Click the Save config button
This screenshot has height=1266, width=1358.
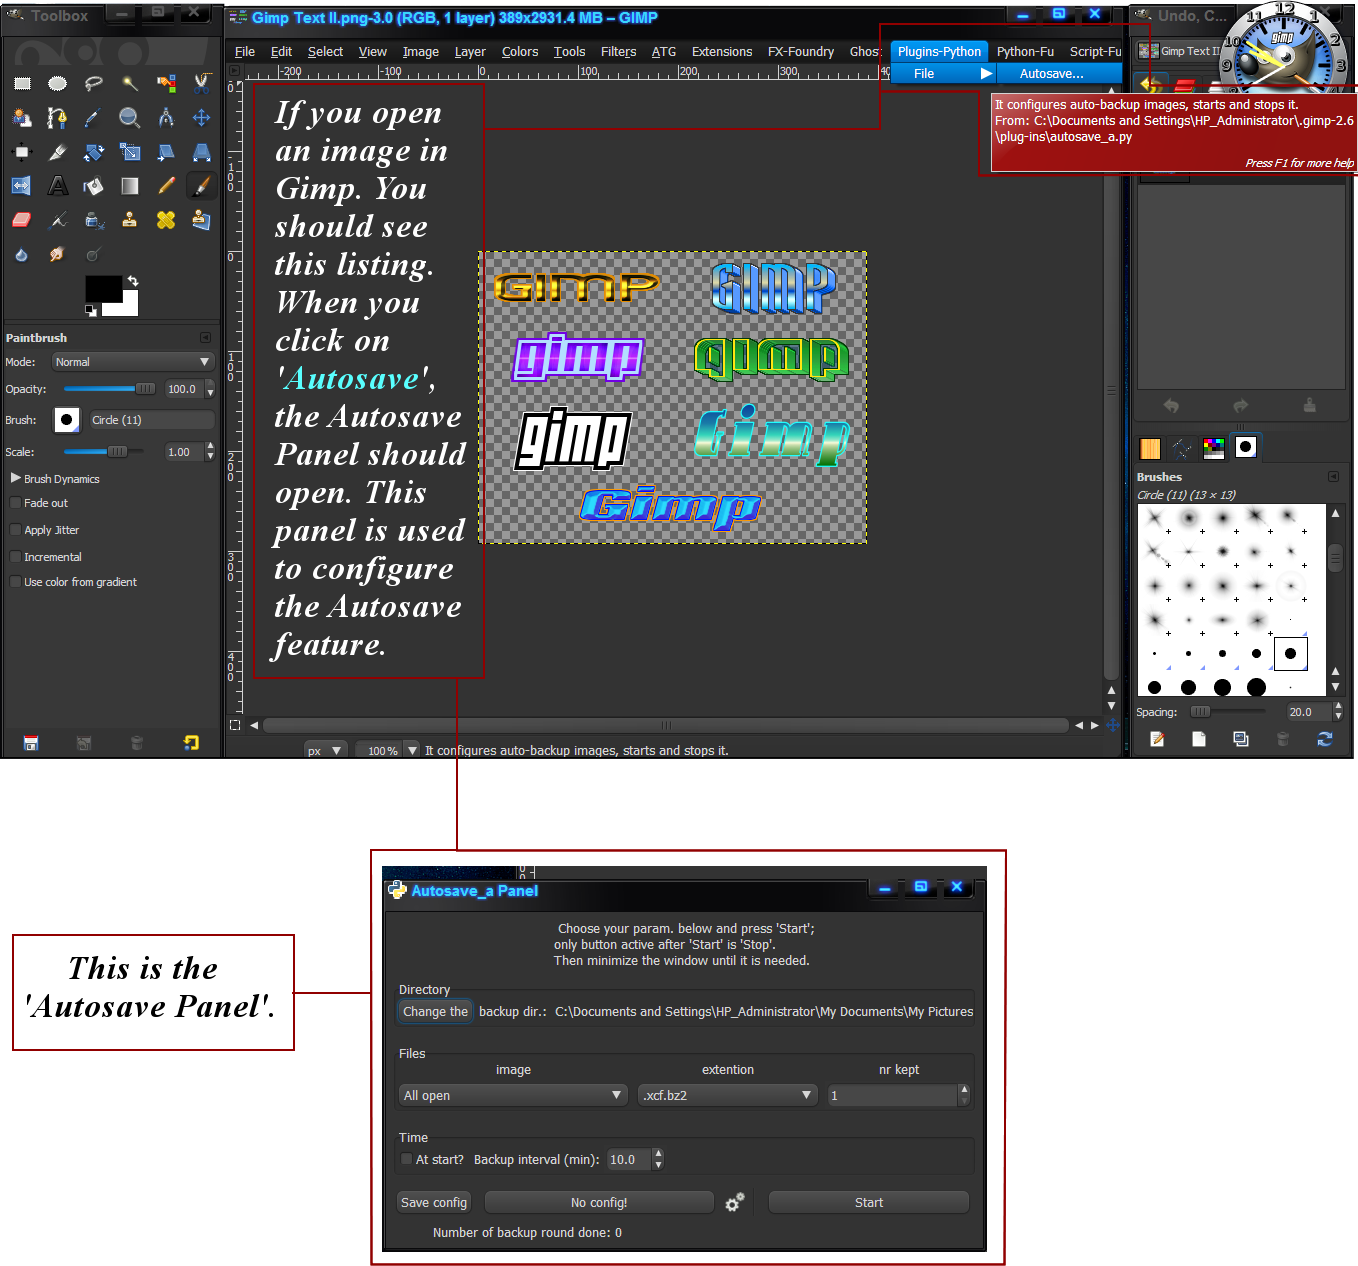[x=434, y=1203]
